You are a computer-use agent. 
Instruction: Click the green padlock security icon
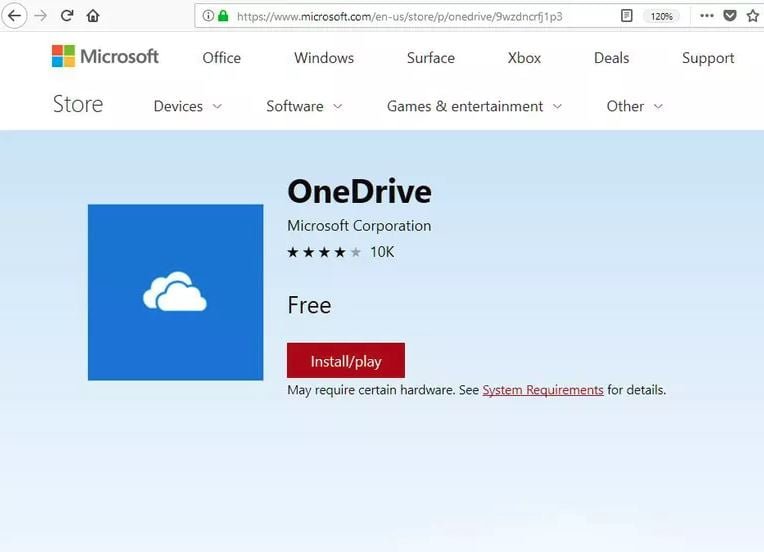point(223,16)
